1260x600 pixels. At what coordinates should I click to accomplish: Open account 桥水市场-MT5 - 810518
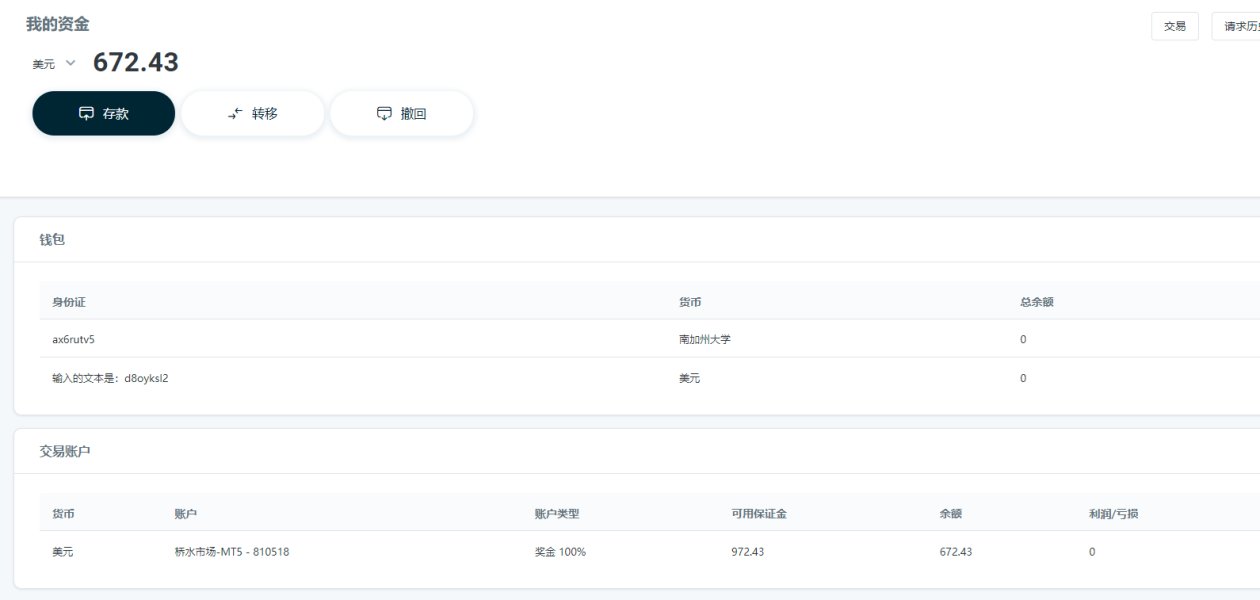coord(232,551)
